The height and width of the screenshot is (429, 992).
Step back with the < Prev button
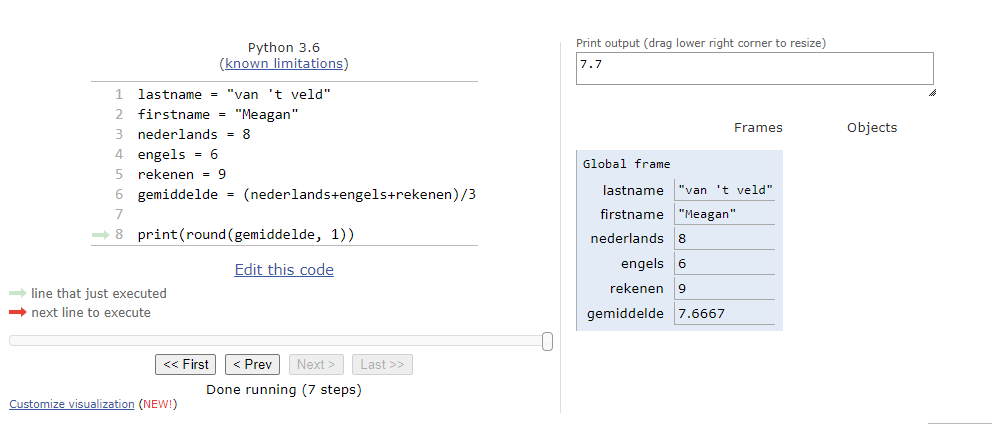click(252, 365)
